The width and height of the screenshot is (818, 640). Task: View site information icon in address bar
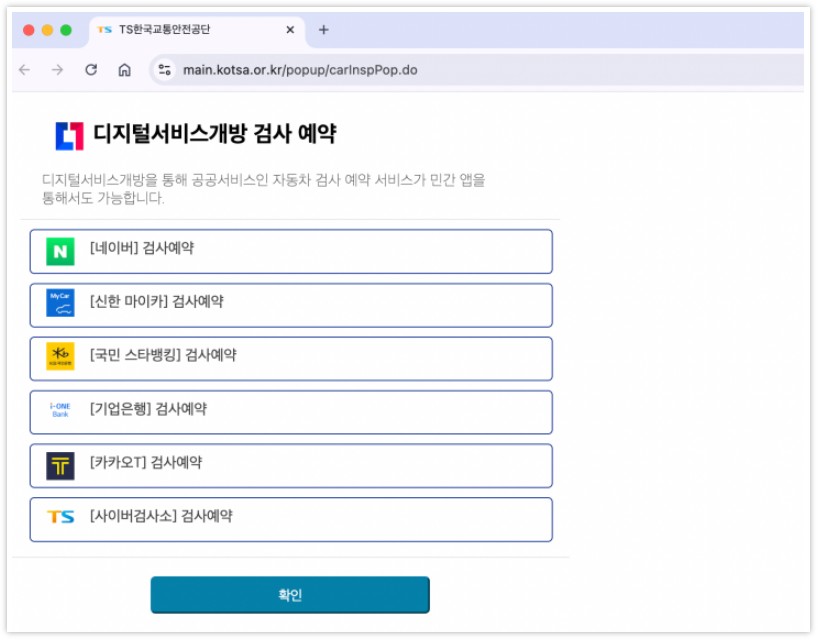click(165, 70)
